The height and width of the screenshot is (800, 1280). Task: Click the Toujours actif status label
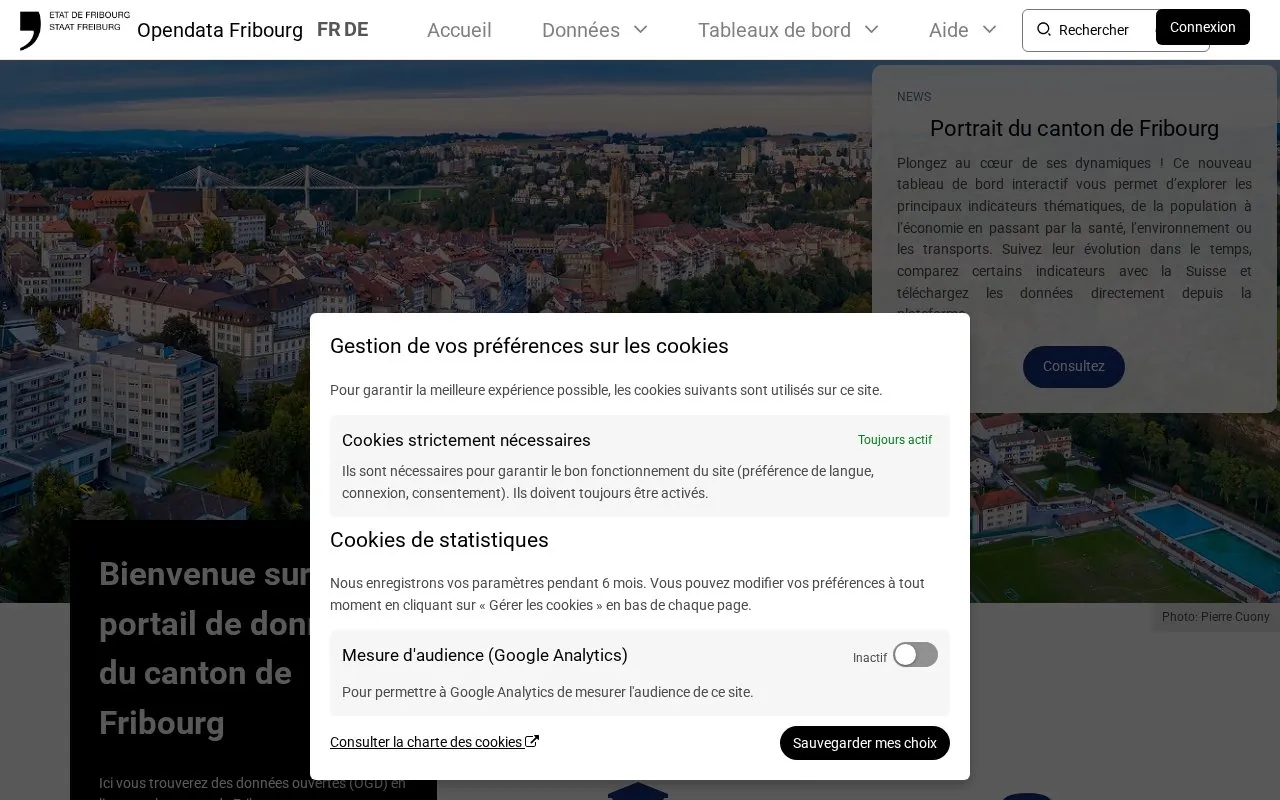click(x=895, y=440)
